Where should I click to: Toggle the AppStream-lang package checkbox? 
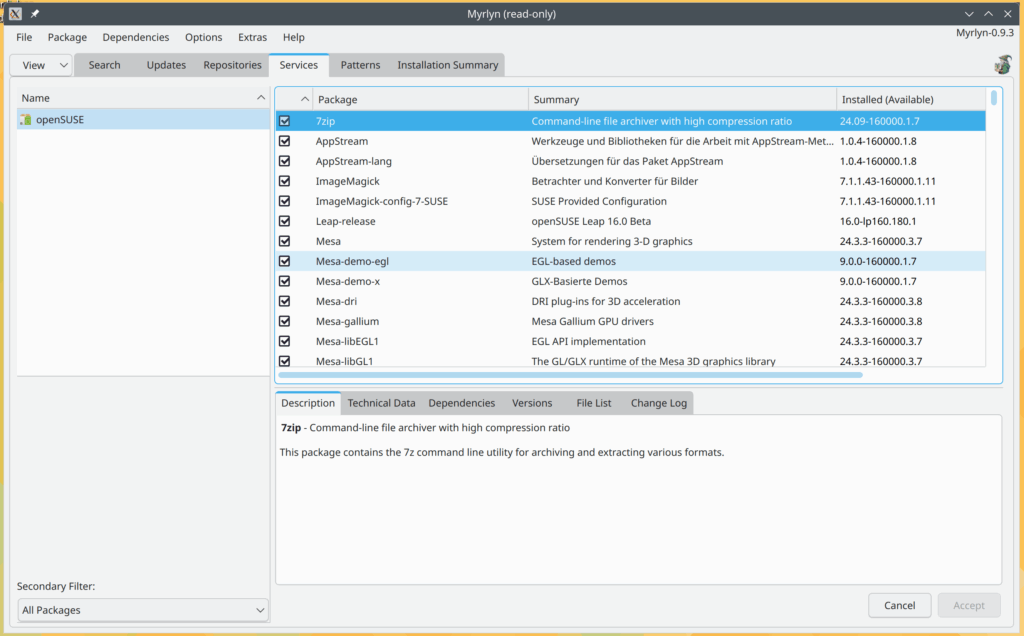[285, 161]
